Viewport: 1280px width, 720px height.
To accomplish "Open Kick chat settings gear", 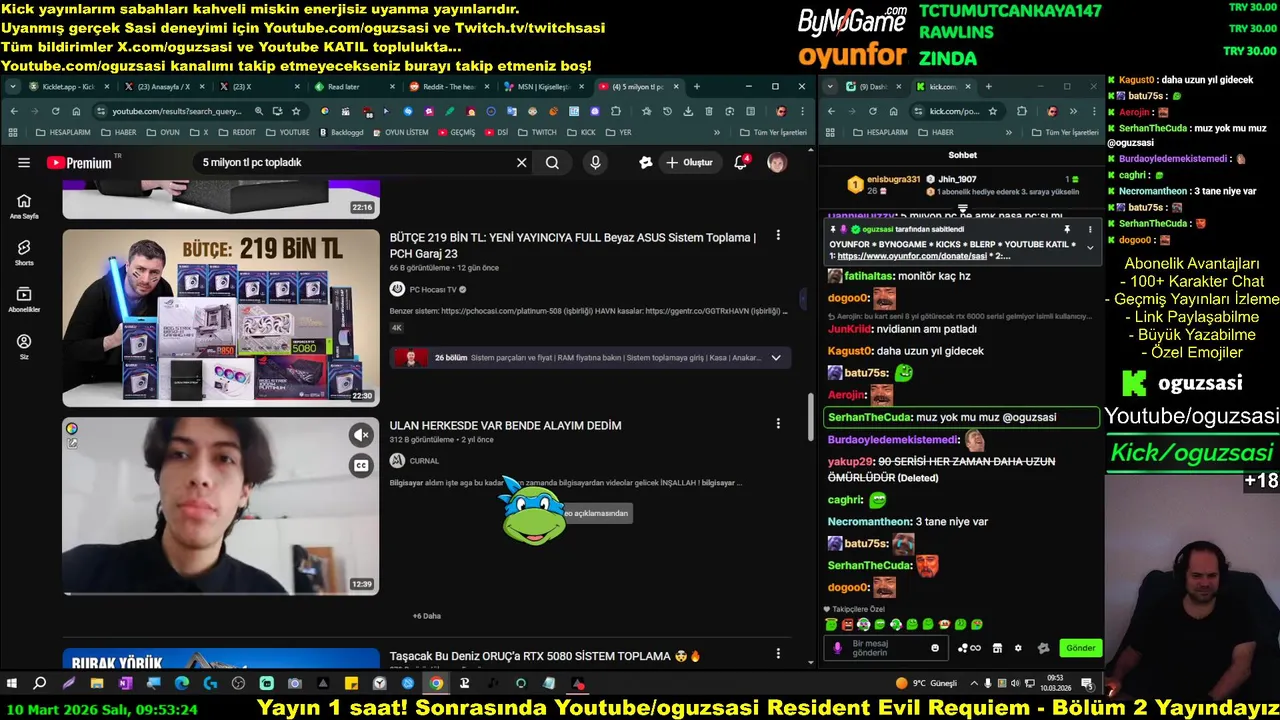I will 1018,648.
